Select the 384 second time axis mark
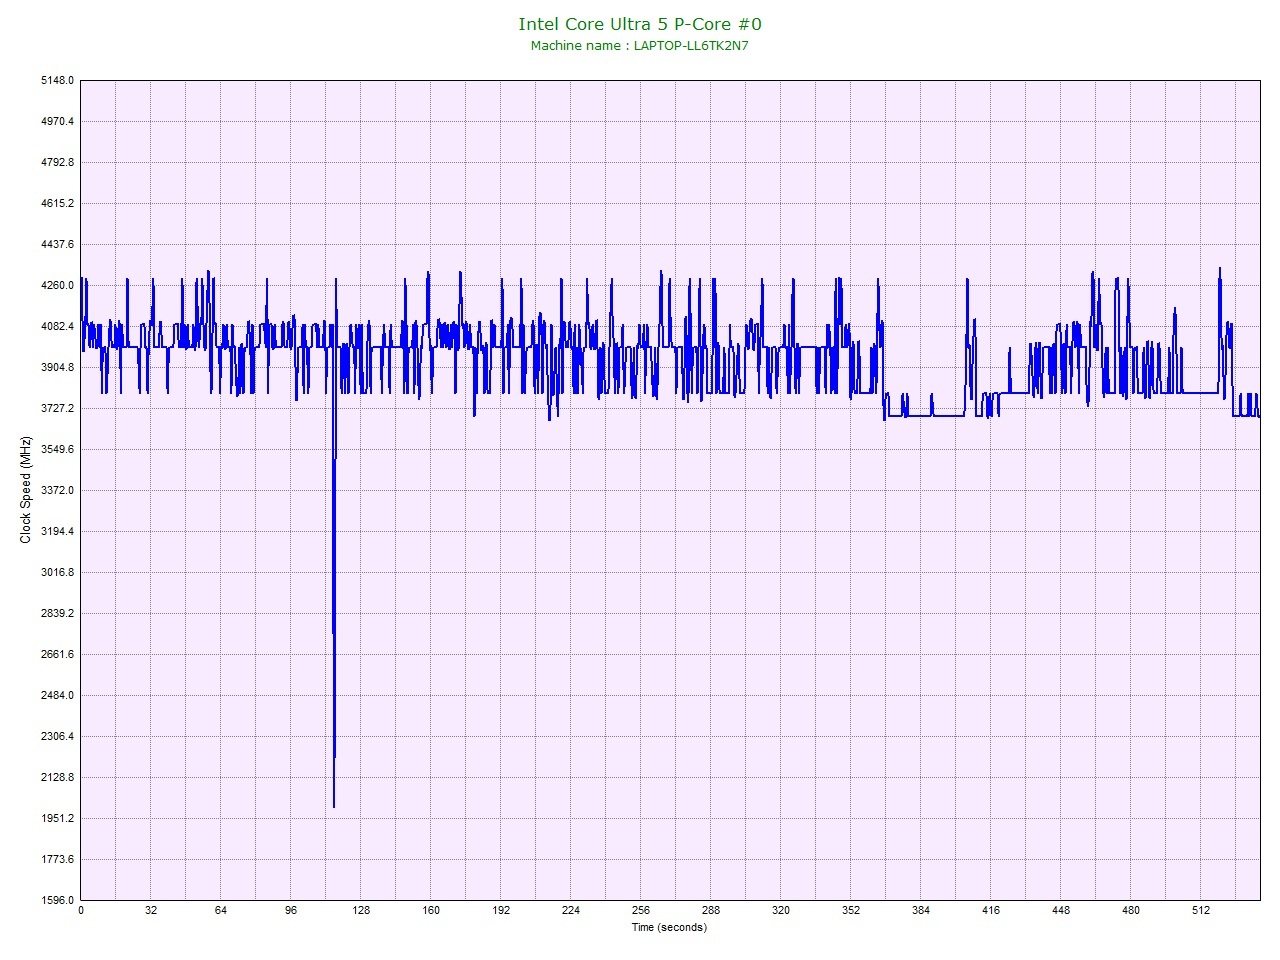 click(921, 911)
